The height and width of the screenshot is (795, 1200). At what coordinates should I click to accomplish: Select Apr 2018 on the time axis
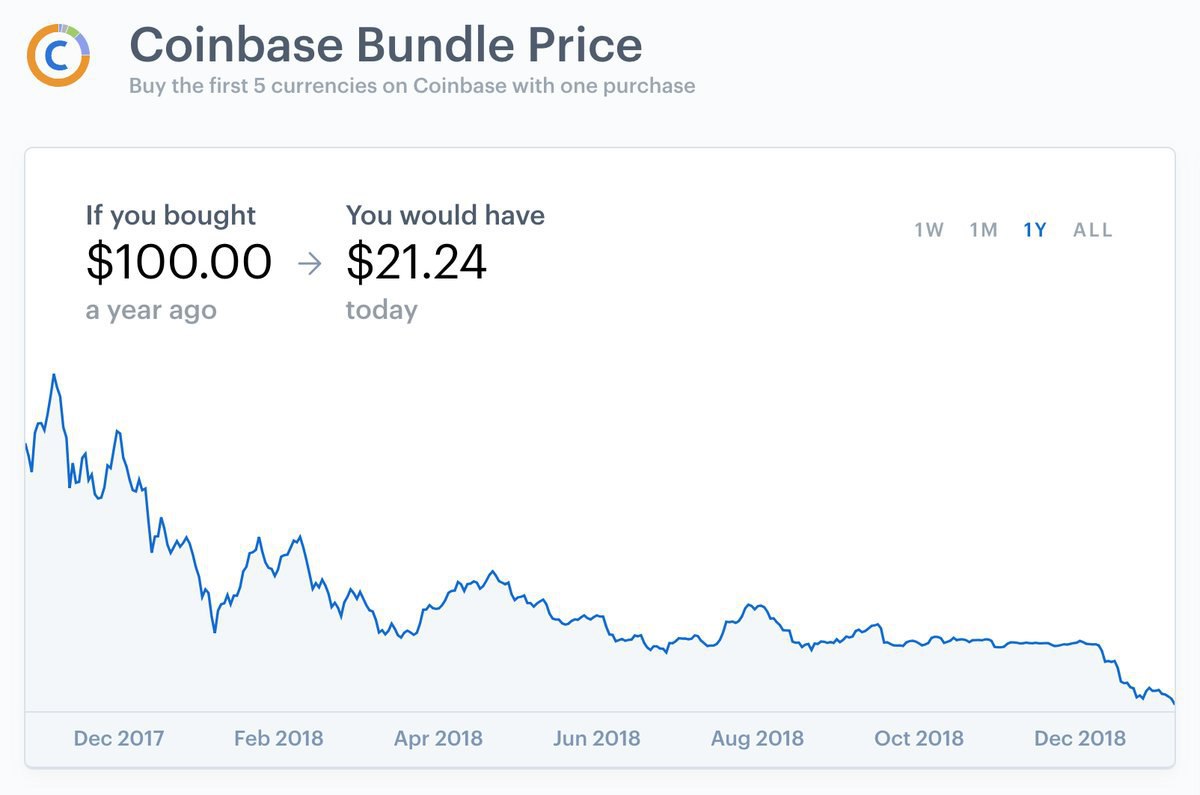438,739
